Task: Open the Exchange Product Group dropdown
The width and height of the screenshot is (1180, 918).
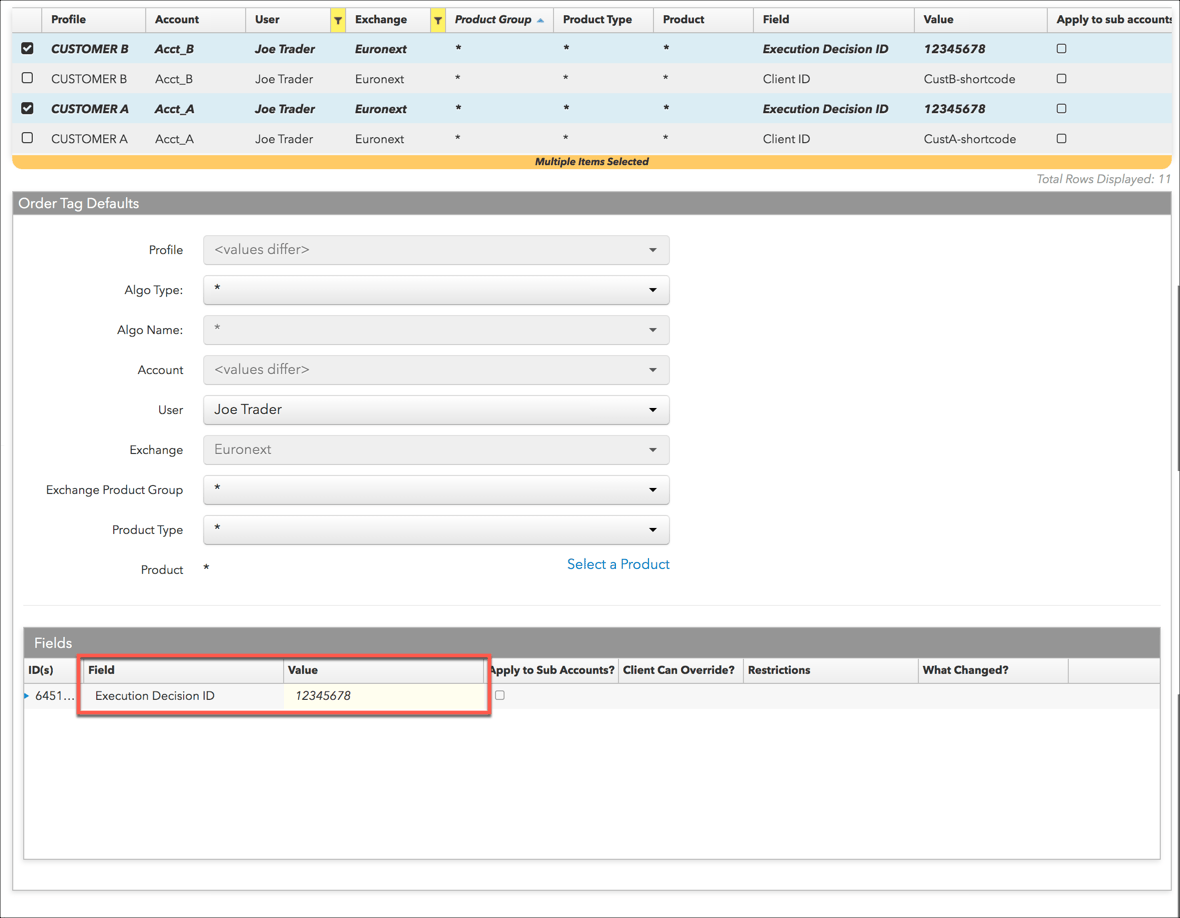Action: [x=436, y=489]
